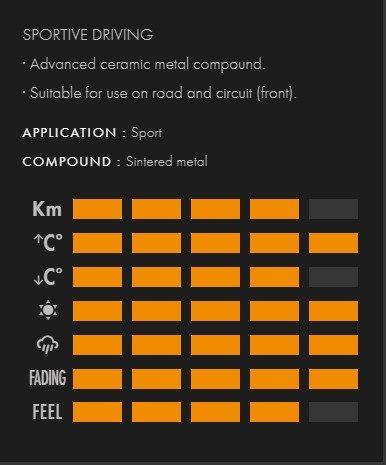Click the sun dry-weather icon
Screen dimensions: 386x465
[48, 310]
